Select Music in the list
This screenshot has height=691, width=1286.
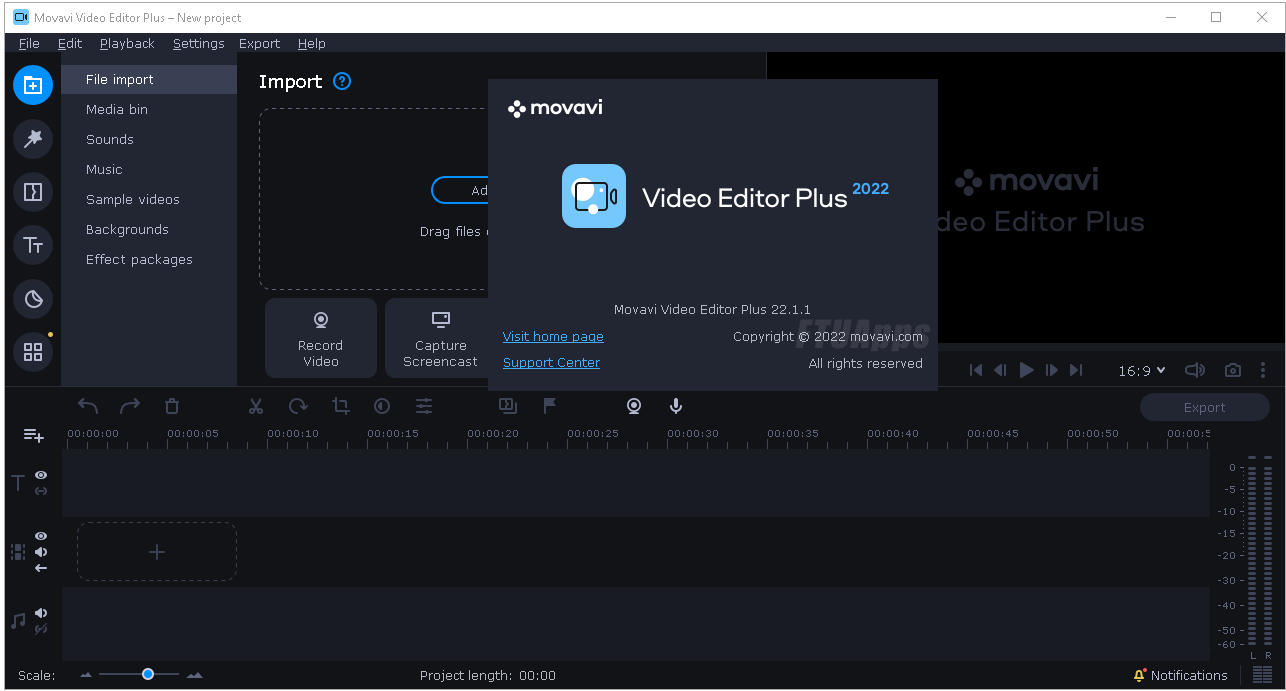coord(149,169)
